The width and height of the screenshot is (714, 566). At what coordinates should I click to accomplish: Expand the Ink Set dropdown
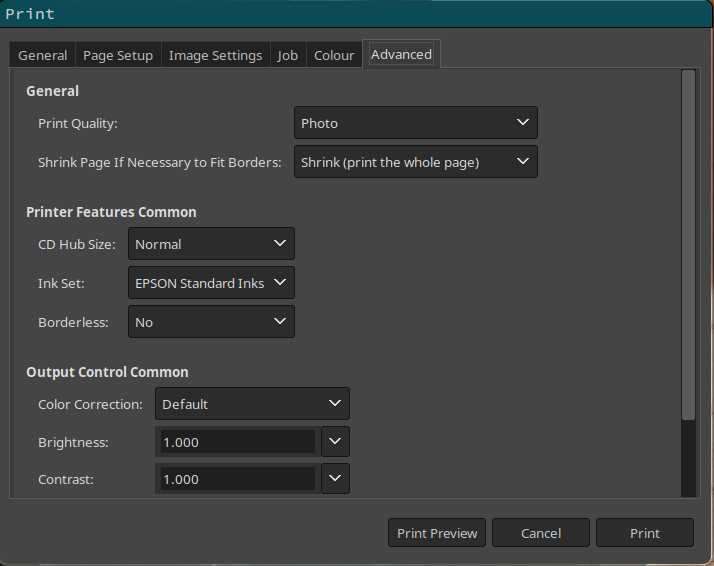(x=211, y=283)
